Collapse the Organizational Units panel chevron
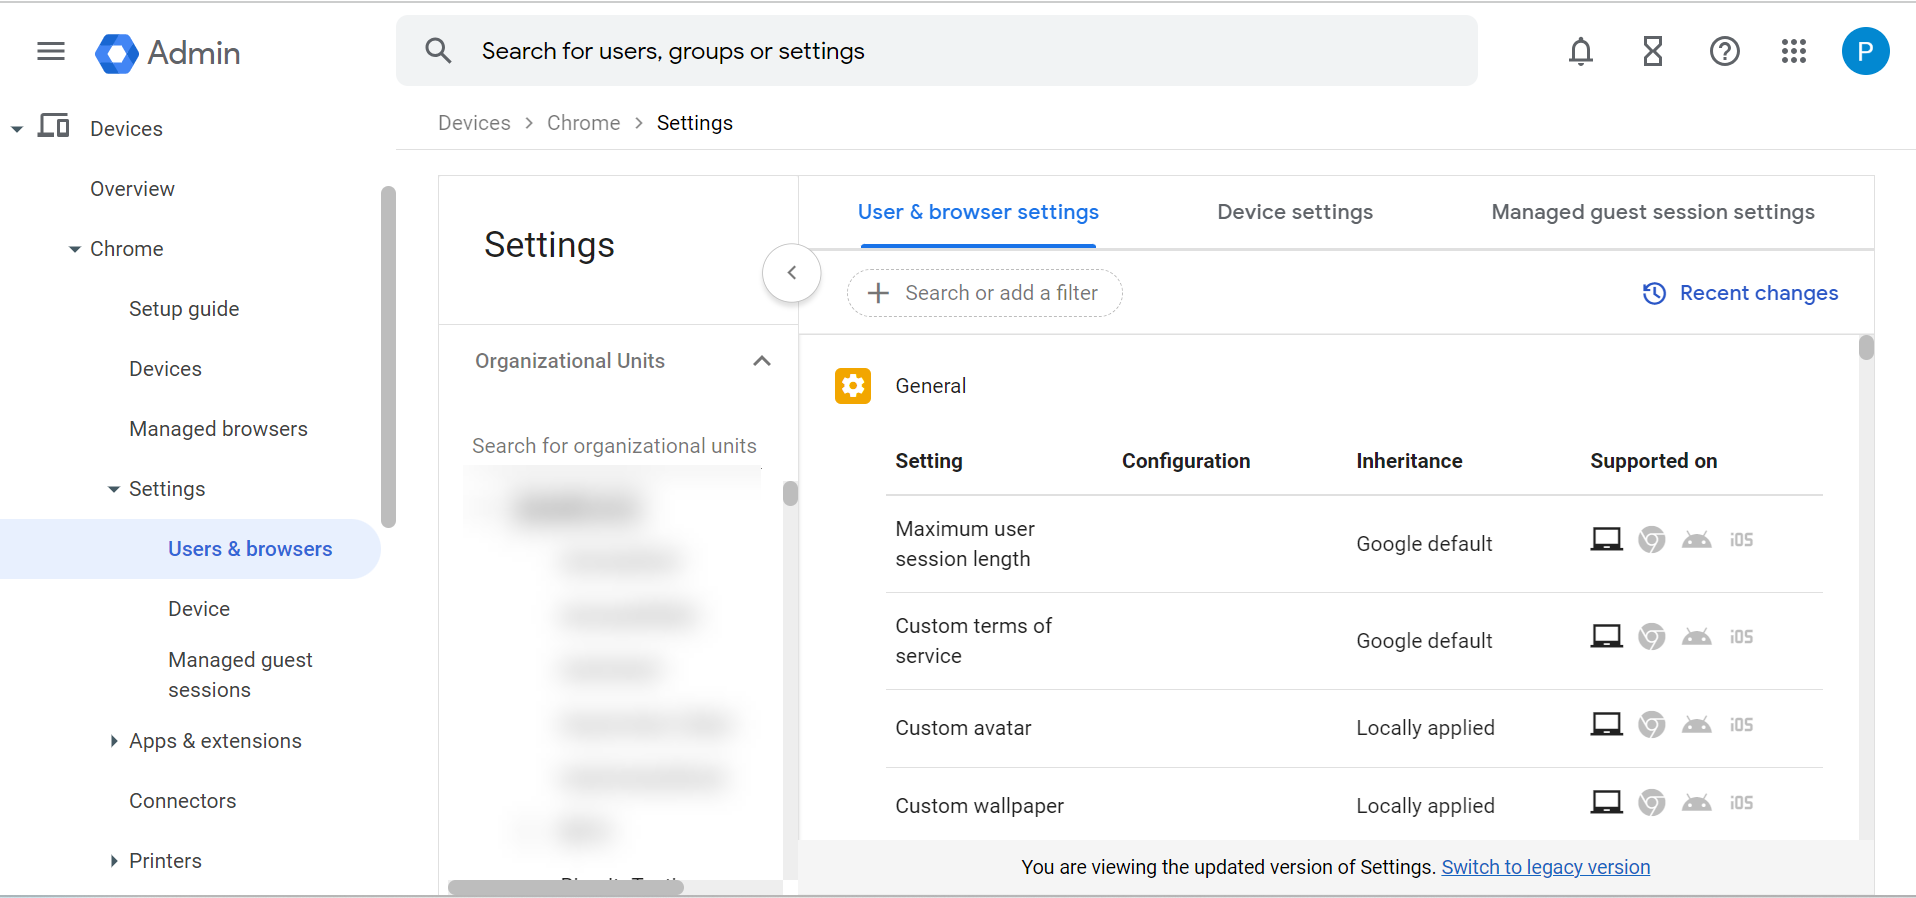 (x=762, y=361)
